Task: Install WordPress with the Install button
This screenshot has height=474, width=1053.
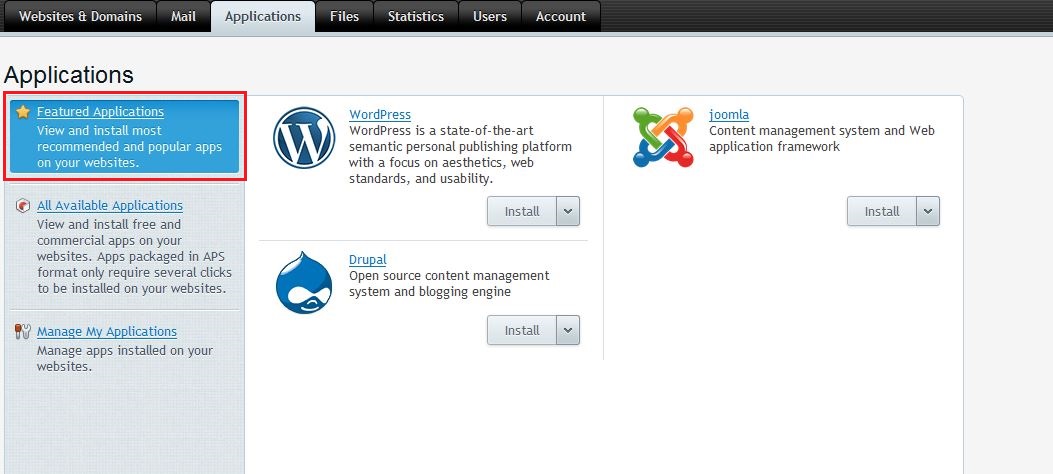Action: (522, 211)
